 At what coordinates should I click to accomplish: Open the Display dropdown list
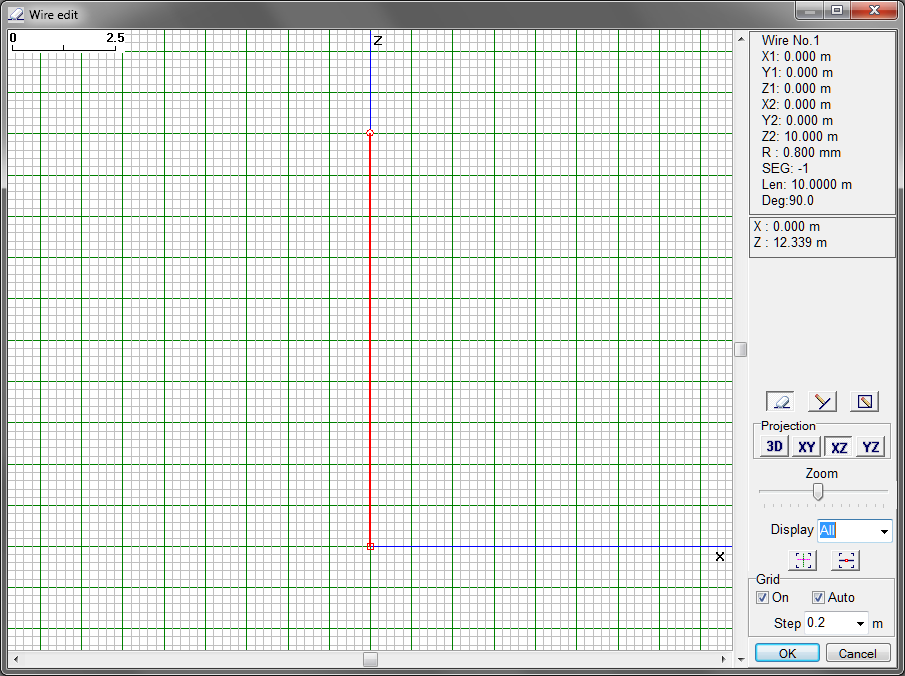click(x=883, y=531)
